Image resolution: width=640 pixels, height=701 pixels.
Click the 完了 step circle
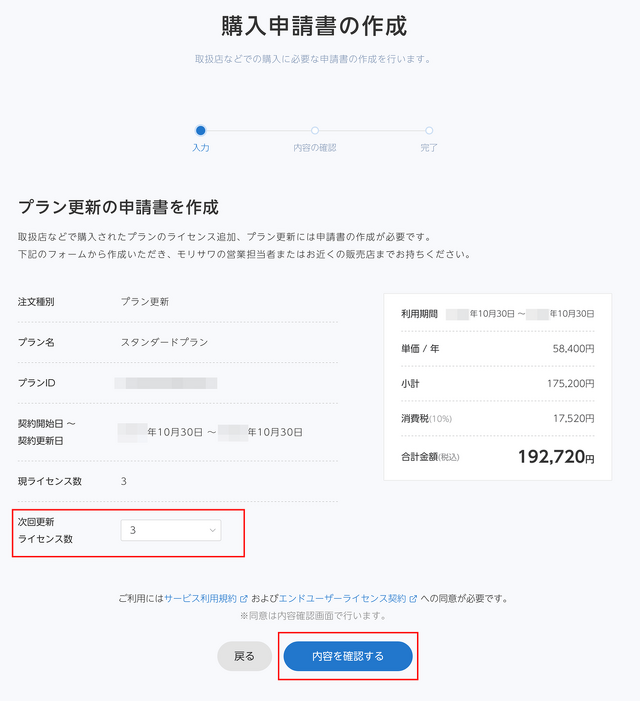click(429, 130)
